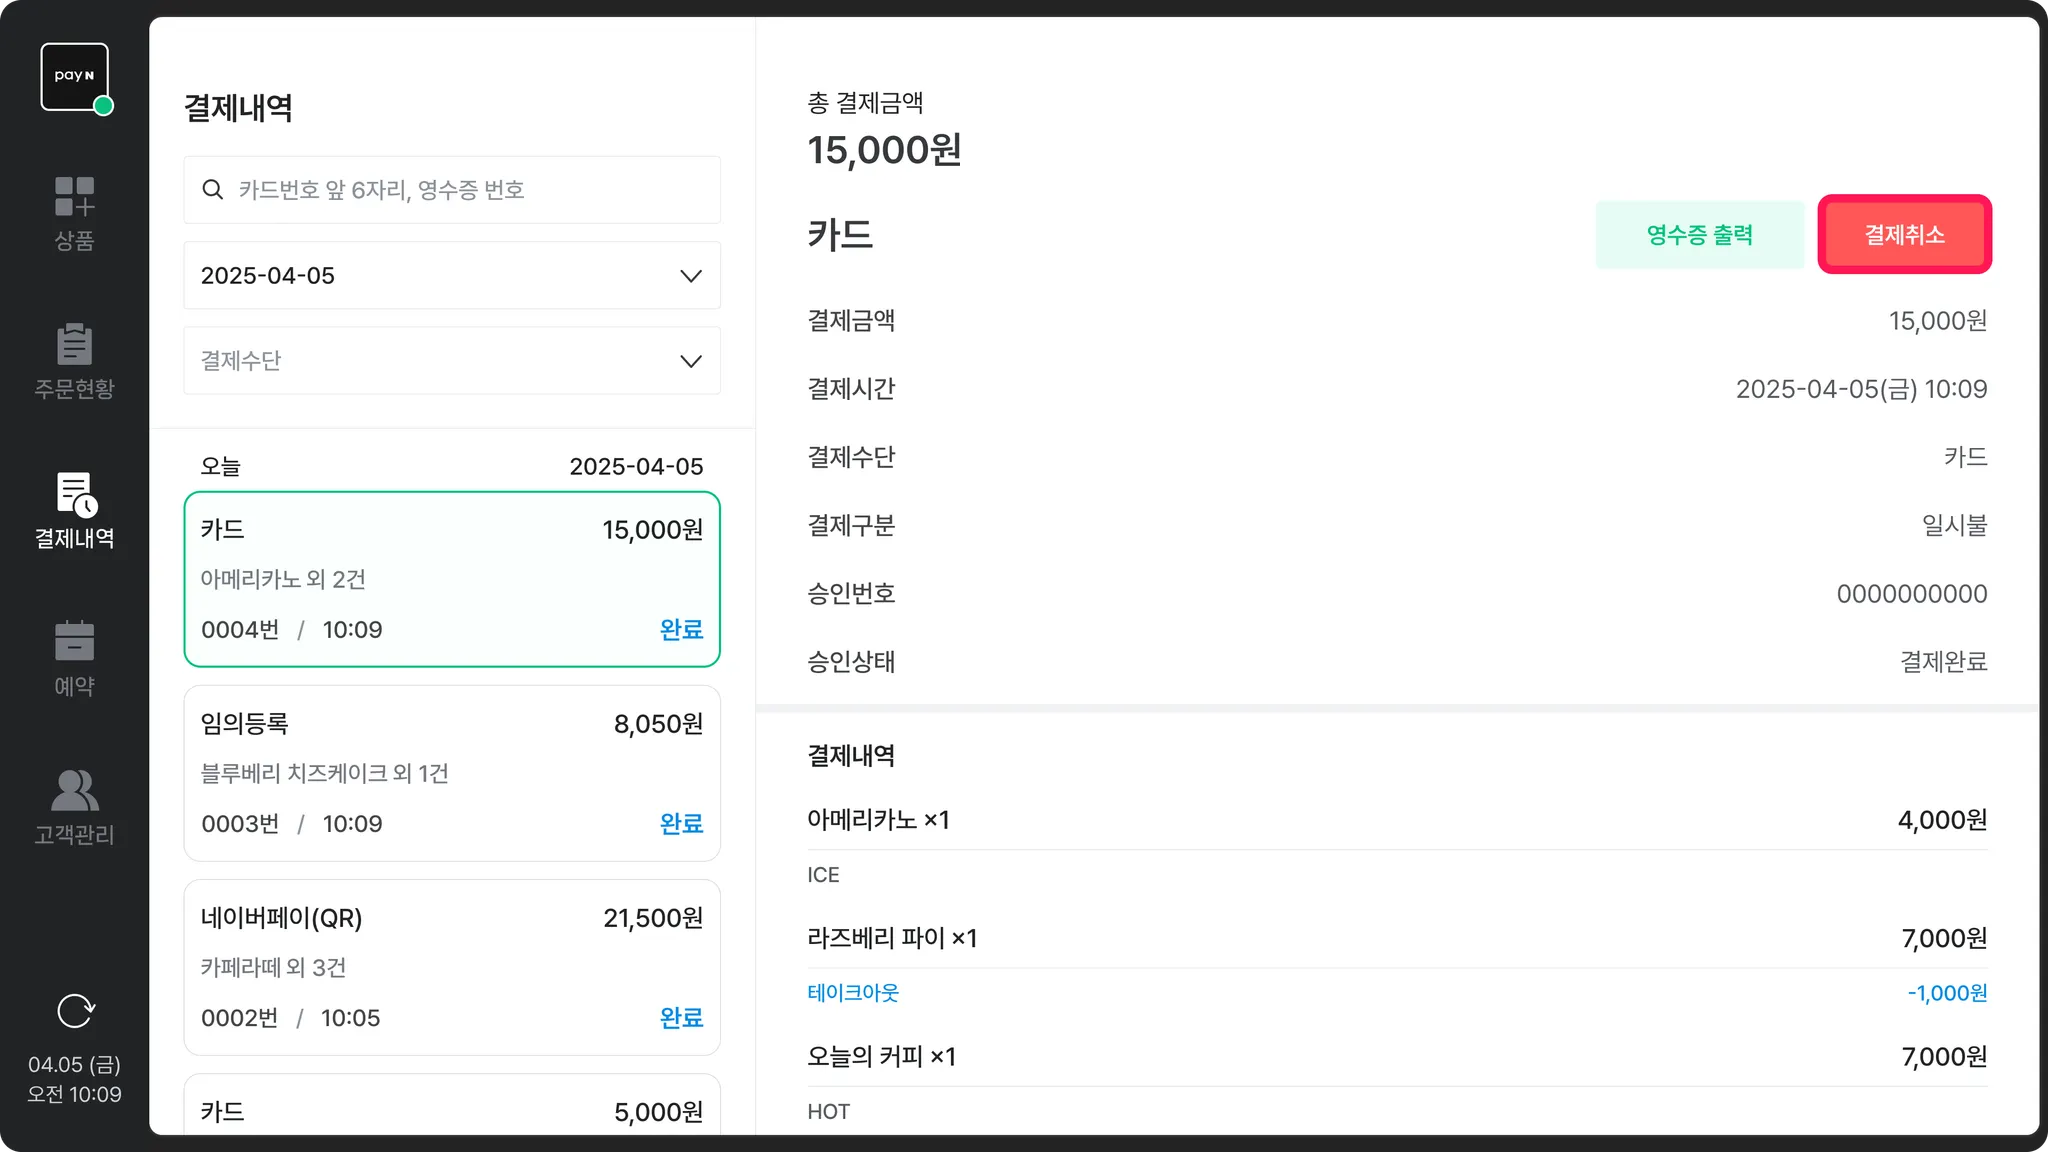The width and height of the screenshot is (2048, 1152).
Task: Open 고객관리 people icon
Action: click(x=75, y=790)
